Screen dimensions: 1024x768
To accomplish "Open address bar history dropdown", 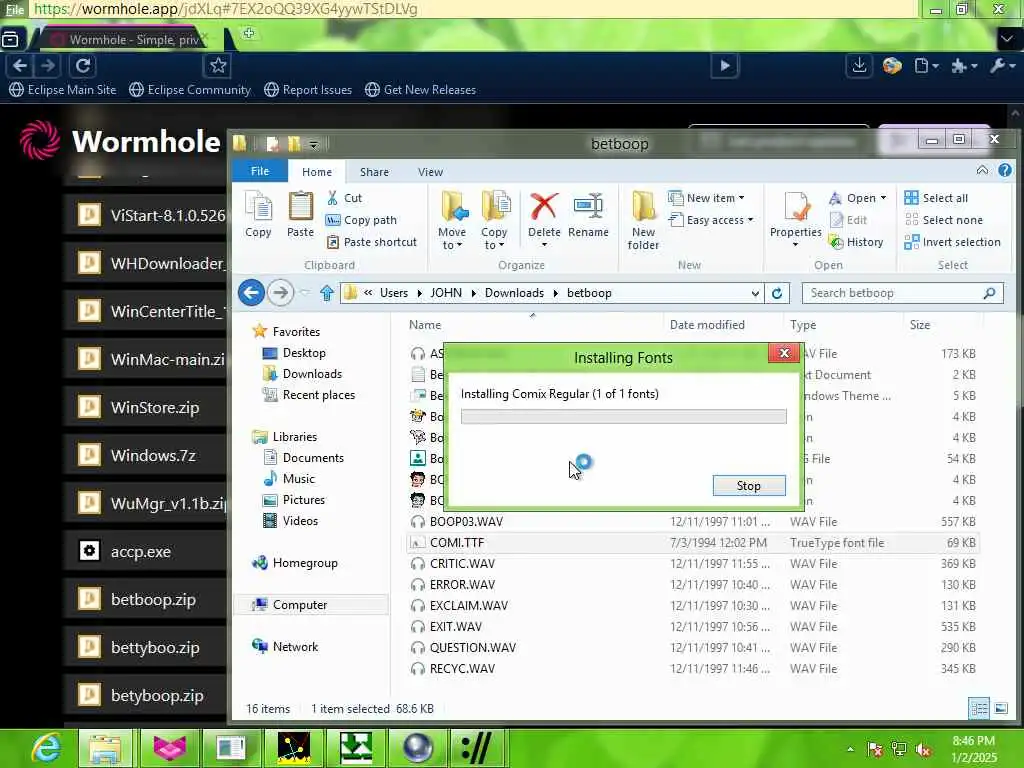I will coord(755,293).
